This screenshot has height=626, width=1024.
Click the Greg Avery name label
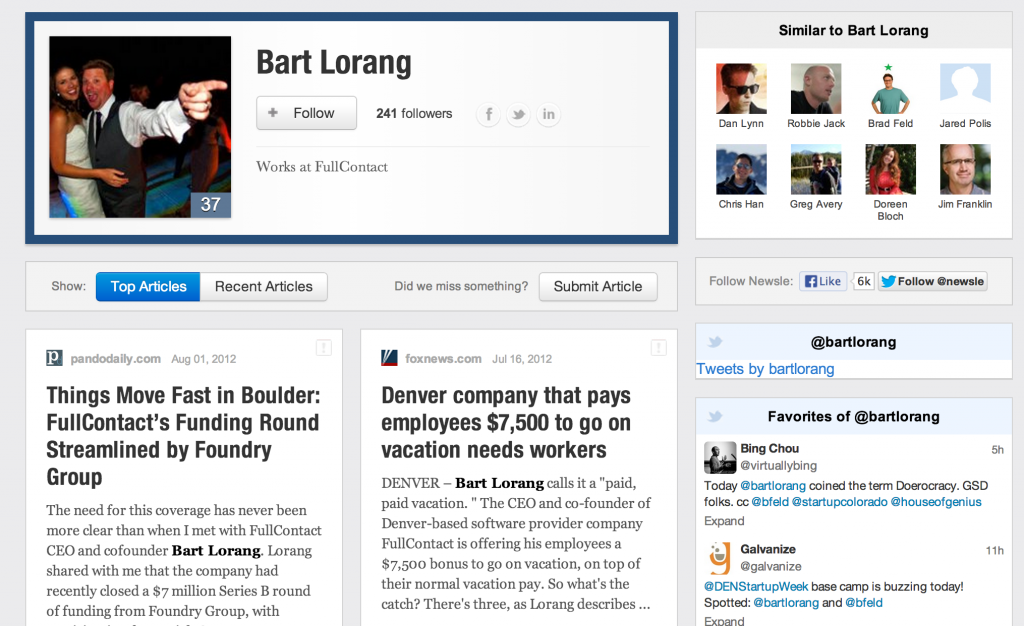click(x=816, y=204)
